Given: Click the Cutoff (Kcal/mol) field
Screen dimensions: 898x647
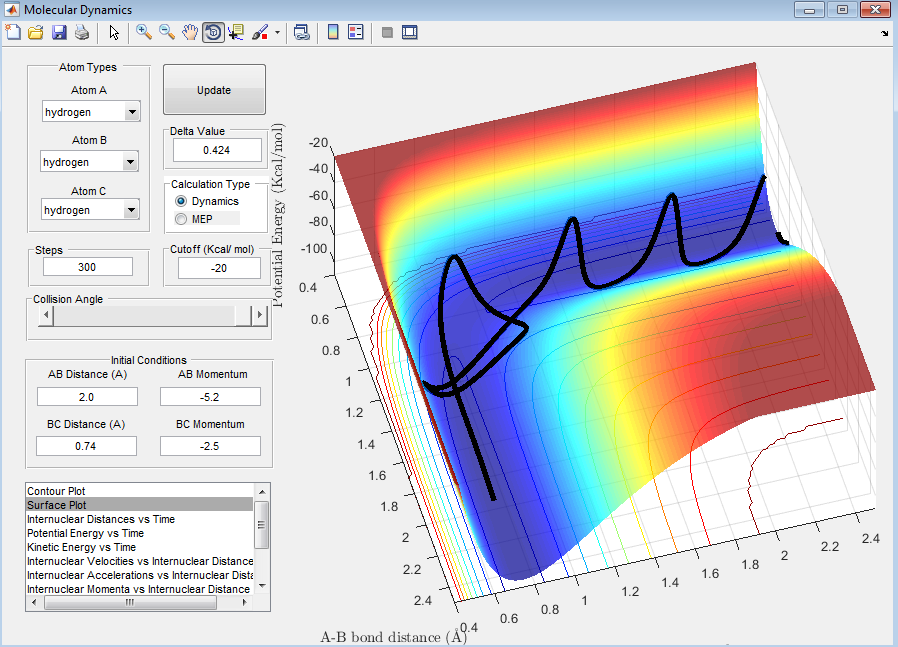Looking at the screenshot, I should pos(219,268).
